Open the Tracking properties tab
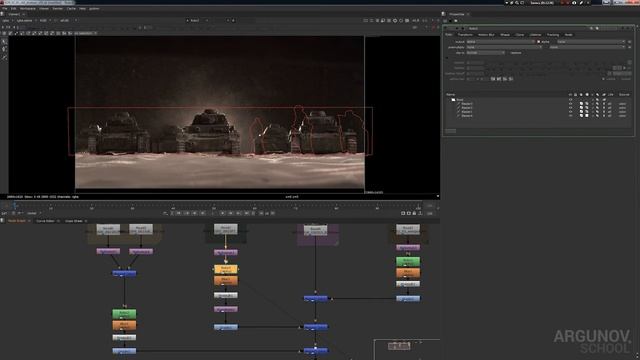The image size is (640, 360). (553, 35)
